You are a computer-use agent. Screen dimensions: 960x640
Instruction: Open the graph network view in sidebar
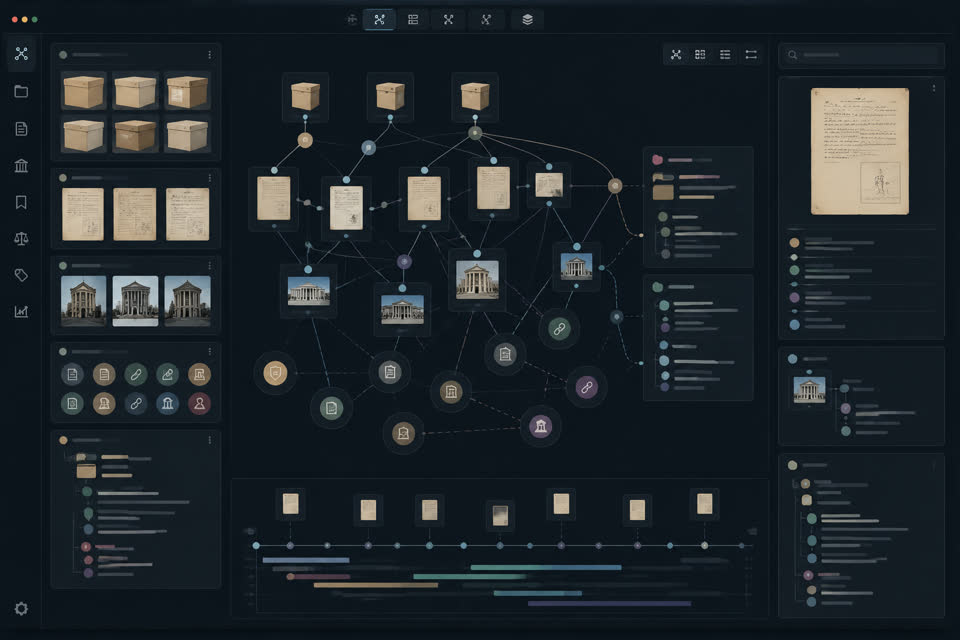[x=21, y=54]
